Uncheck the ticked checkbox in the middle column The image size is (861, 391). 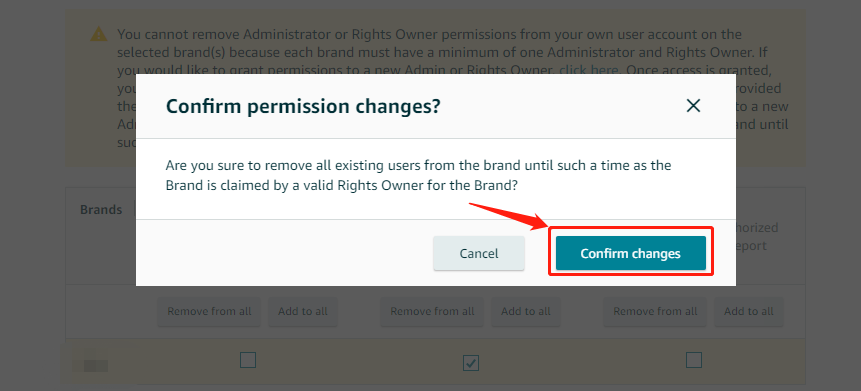pyautogui.click(x=471, y=362)
